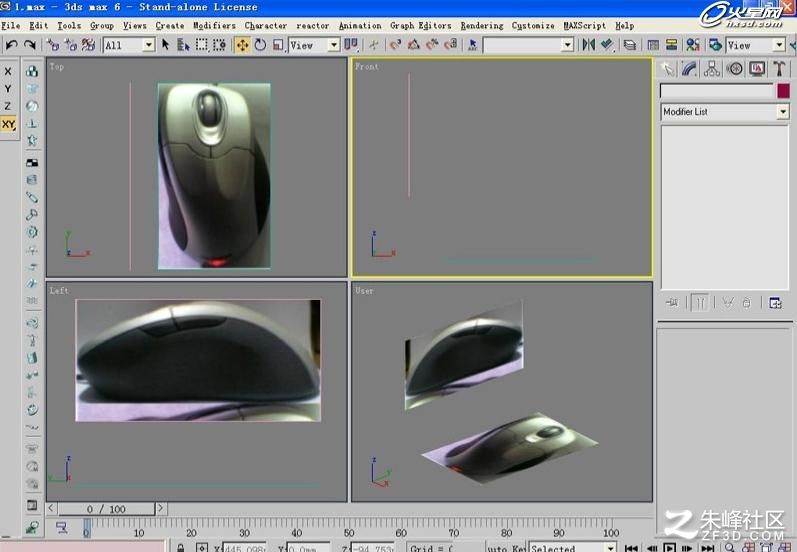Viewport: 797px width, 552px height.
Task: Switch to the Display command panel tab
Action: tap(757, 69)
